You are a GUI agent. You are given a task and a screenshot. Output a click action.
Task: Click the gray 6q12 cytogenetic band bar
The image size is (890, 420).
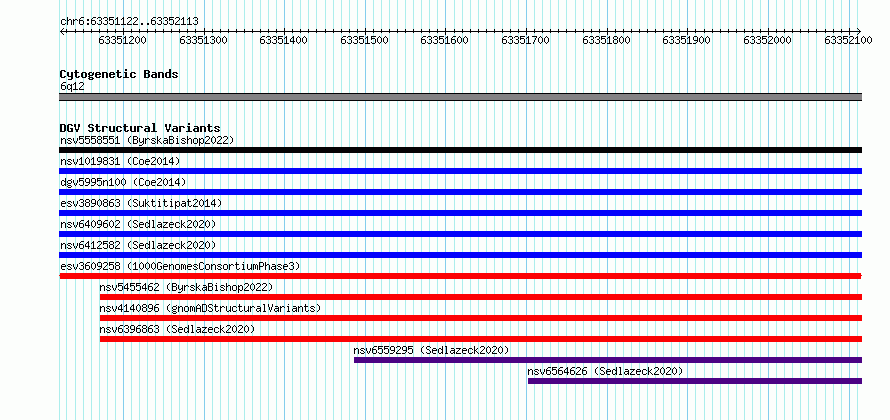(460, 97)
